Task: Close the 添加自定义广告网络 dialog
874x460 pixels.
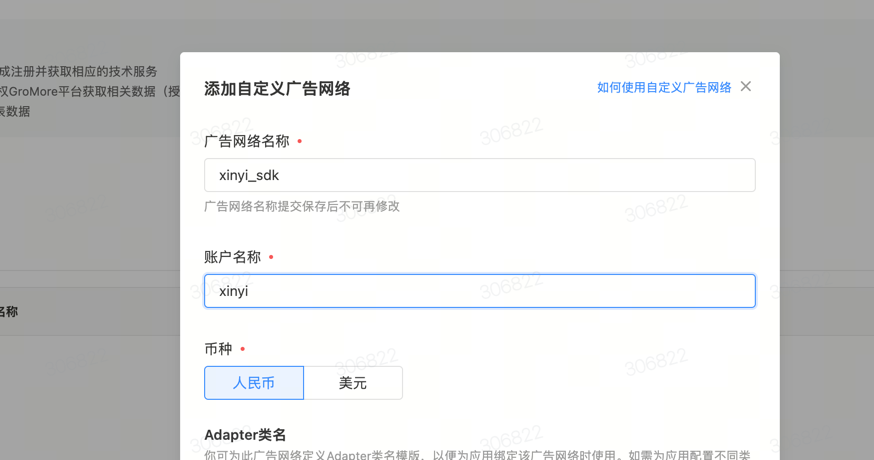Action: point(746,87)
